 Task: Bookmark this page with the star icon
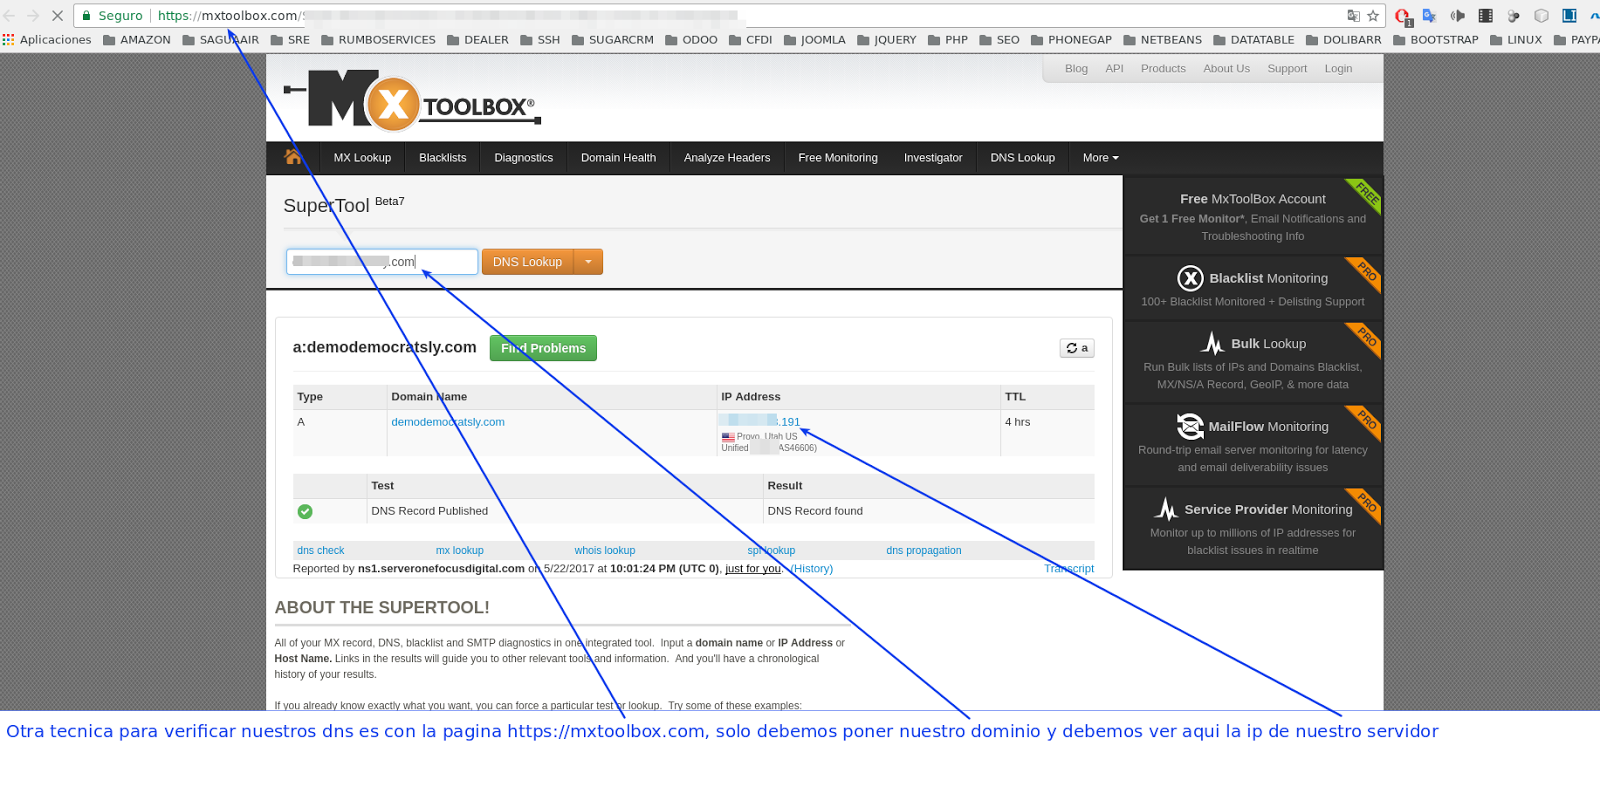coord(1373,15)
